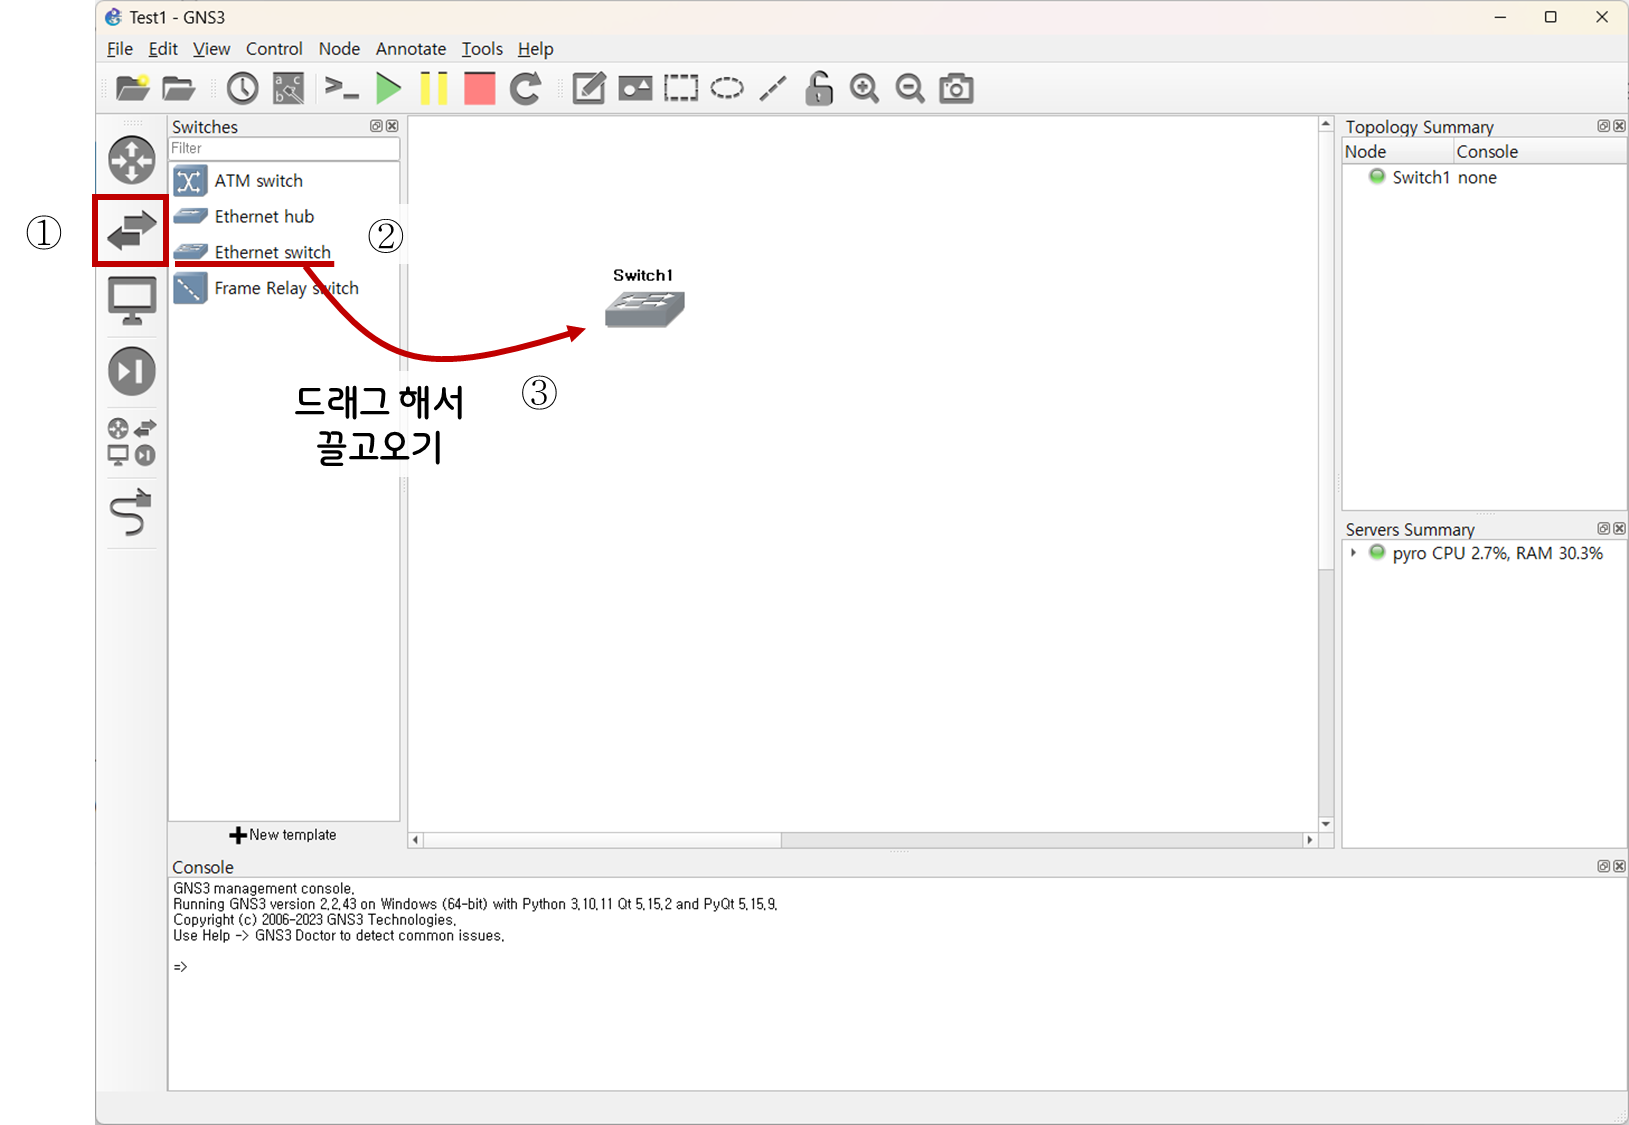The width and height of the screenshot is (1629, 1125).
Task: Click canvas scroll right arrow
Action: tap(1310, 840)
